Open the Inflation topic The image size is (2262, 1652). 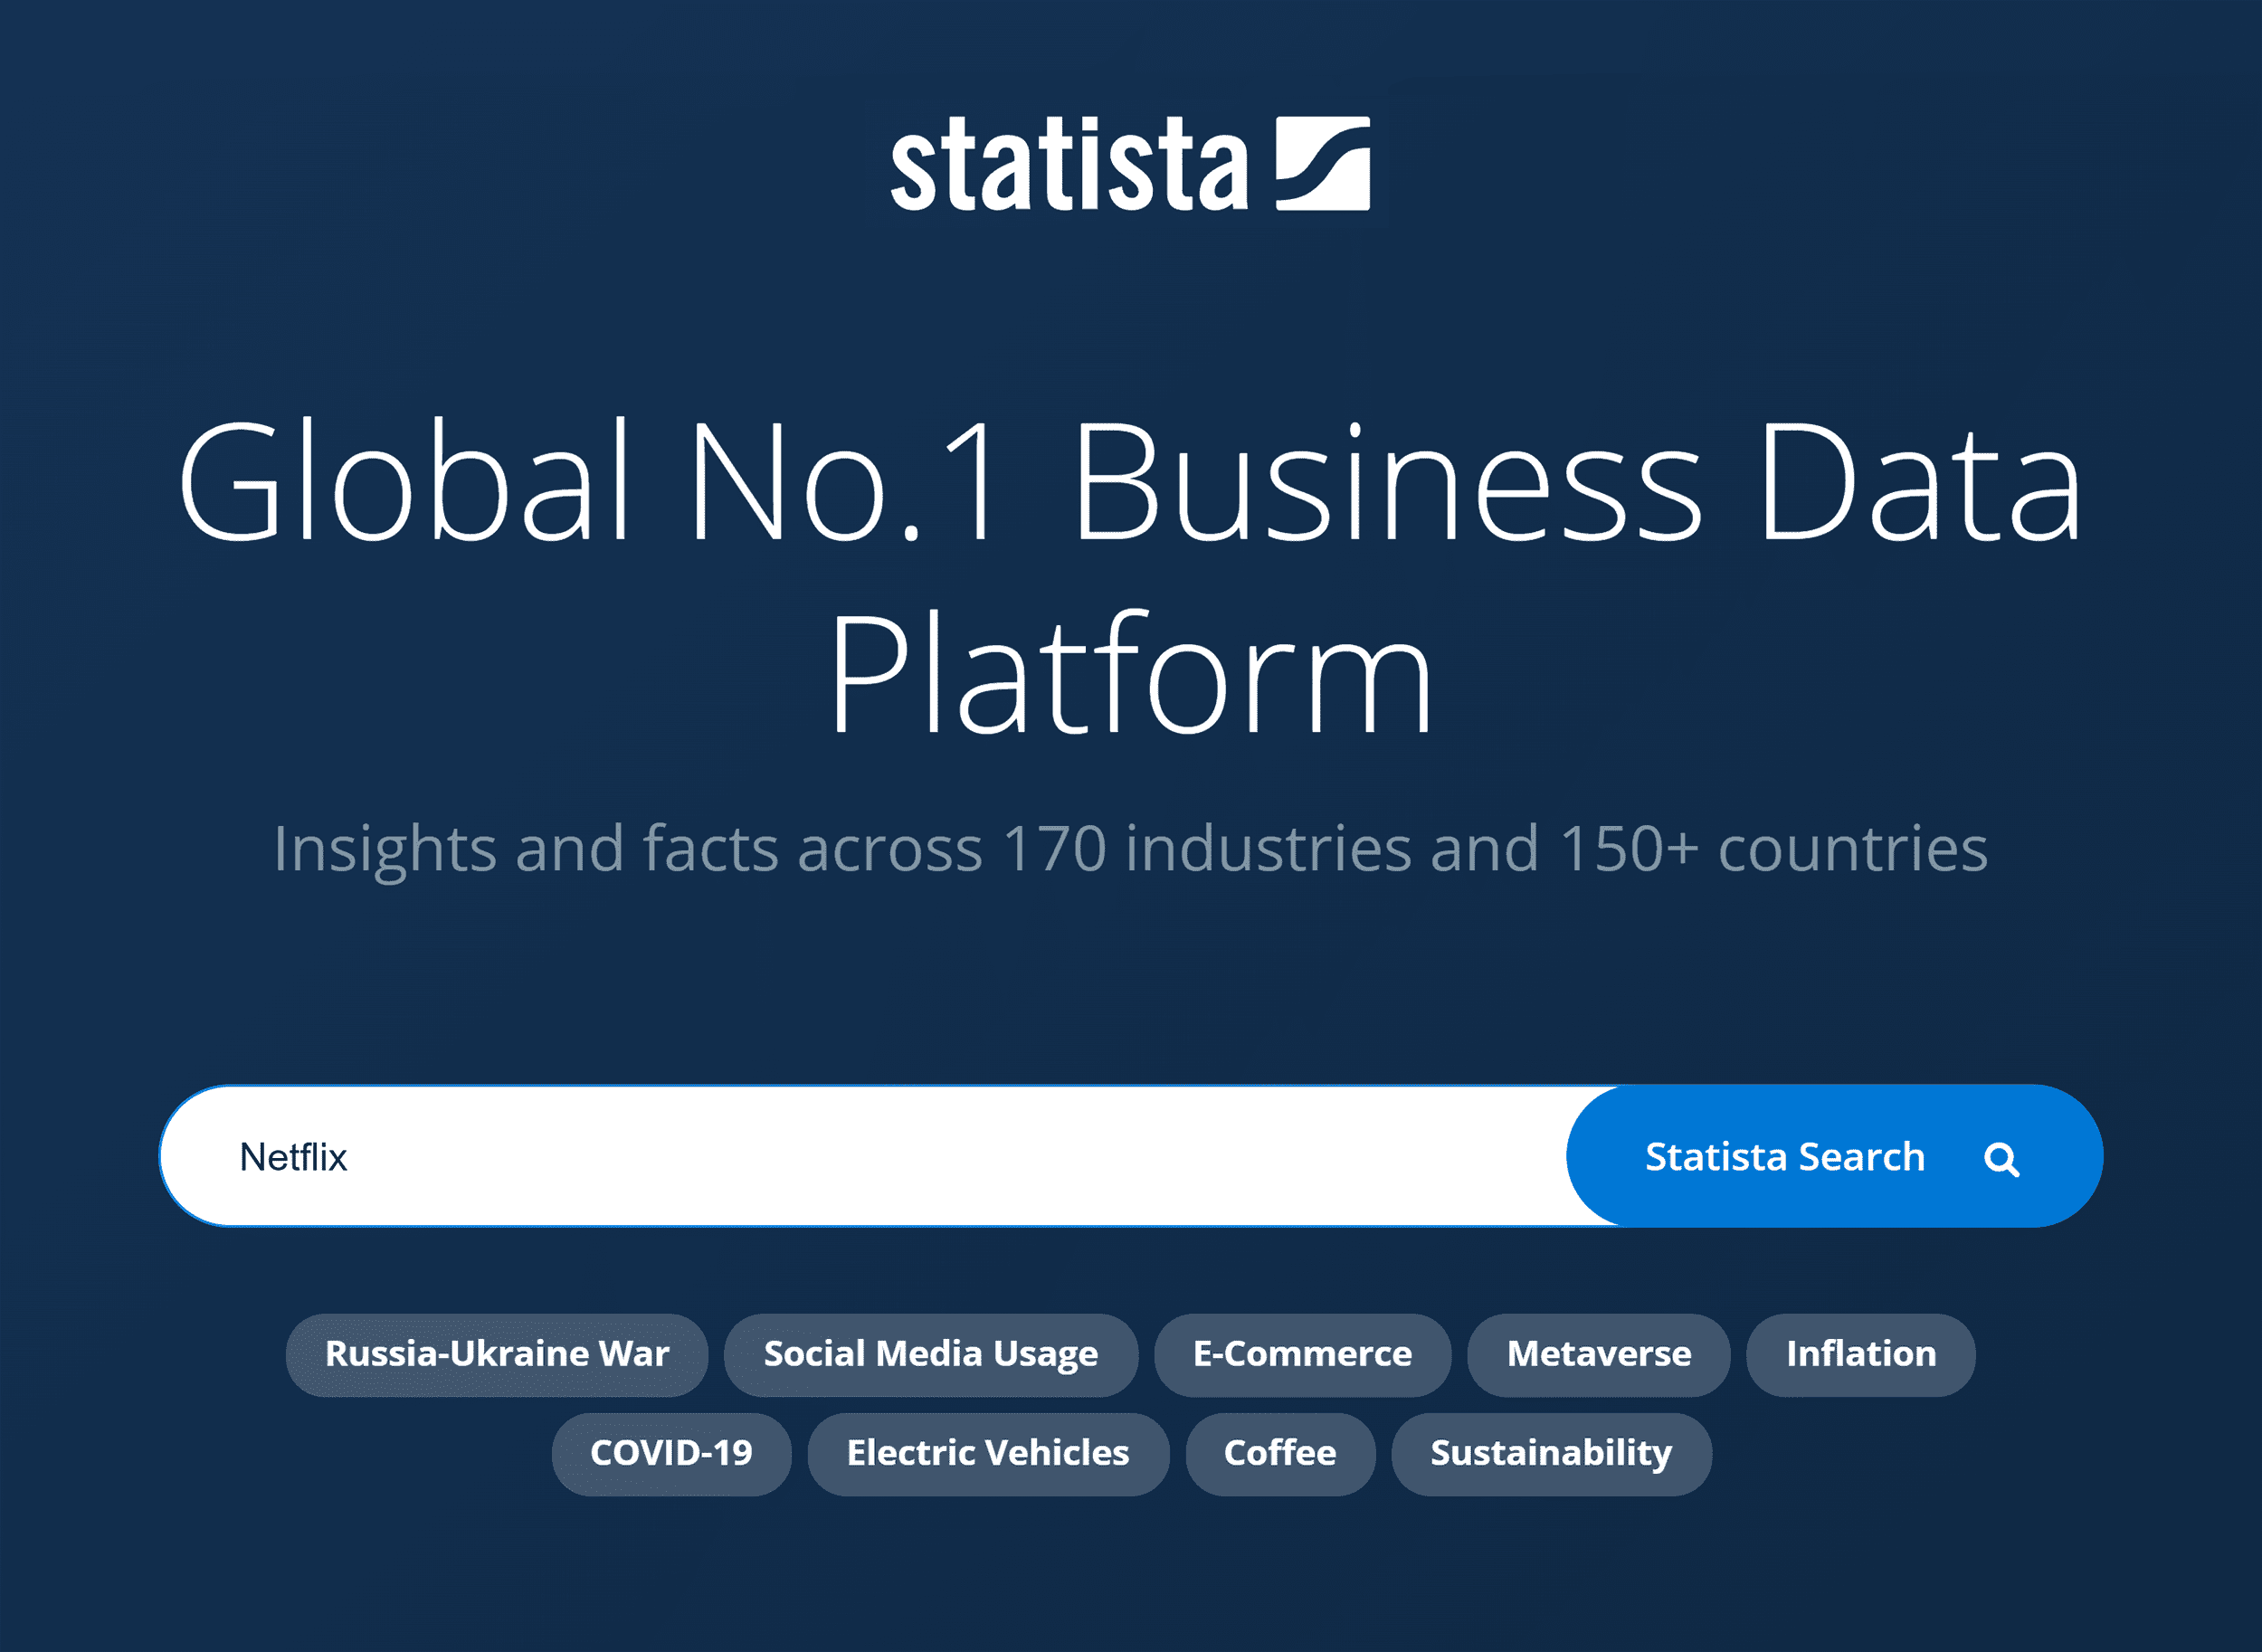pyautogui.click(x=1861, y=1354)
